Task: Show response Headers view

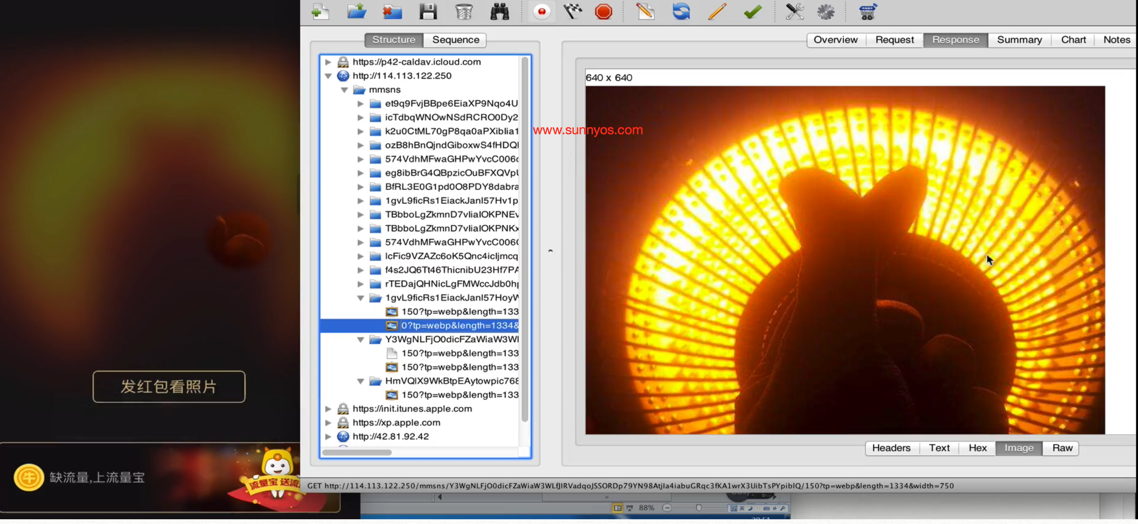Action: point(891,448)
